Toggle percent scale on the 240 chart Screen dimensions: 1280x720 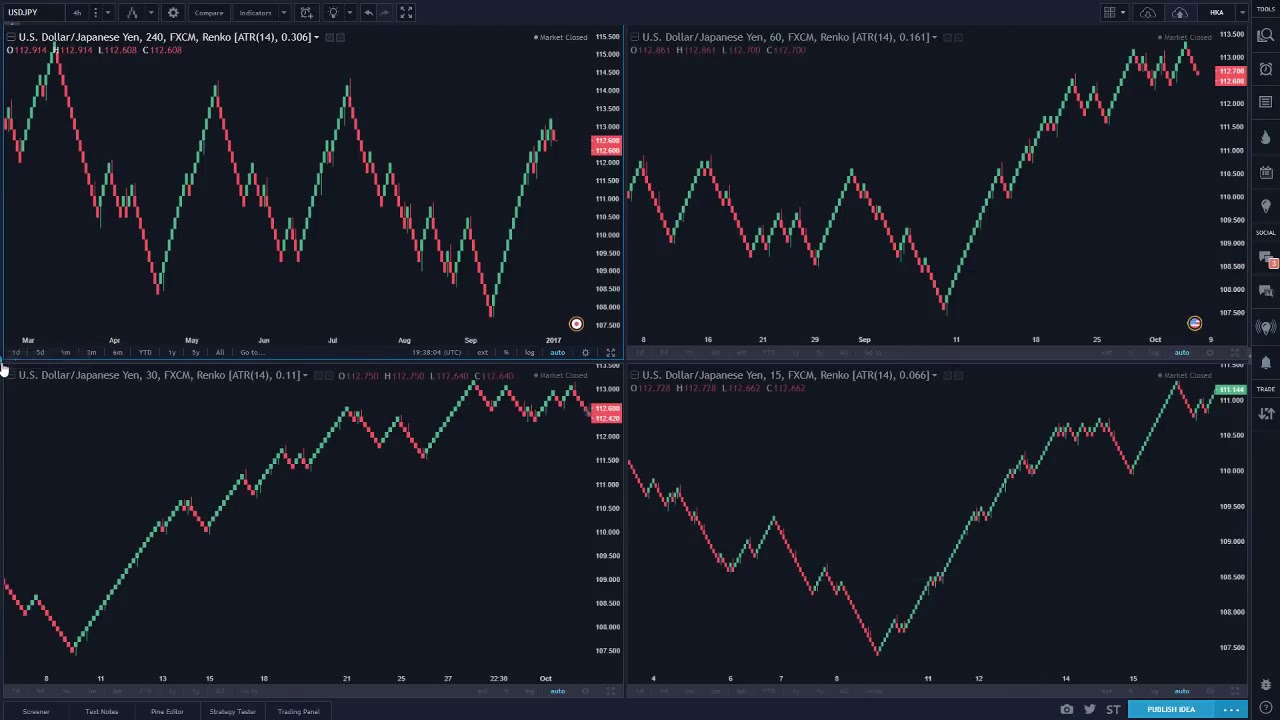coord(506,352)
